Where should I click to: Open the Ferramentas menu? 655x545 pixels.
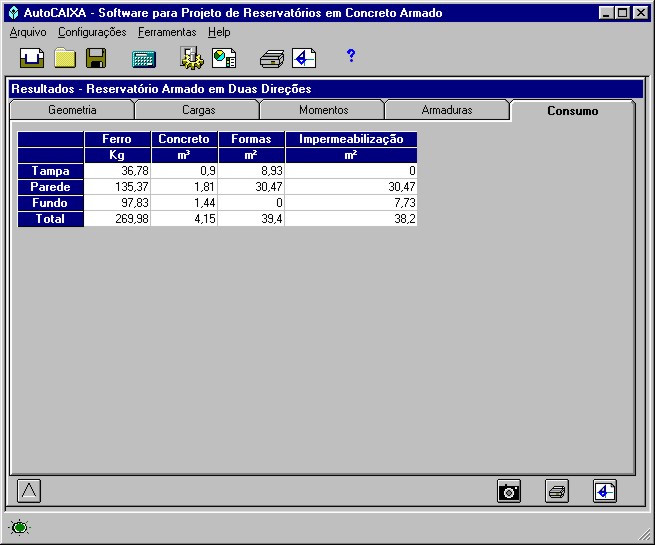(167, 32)
